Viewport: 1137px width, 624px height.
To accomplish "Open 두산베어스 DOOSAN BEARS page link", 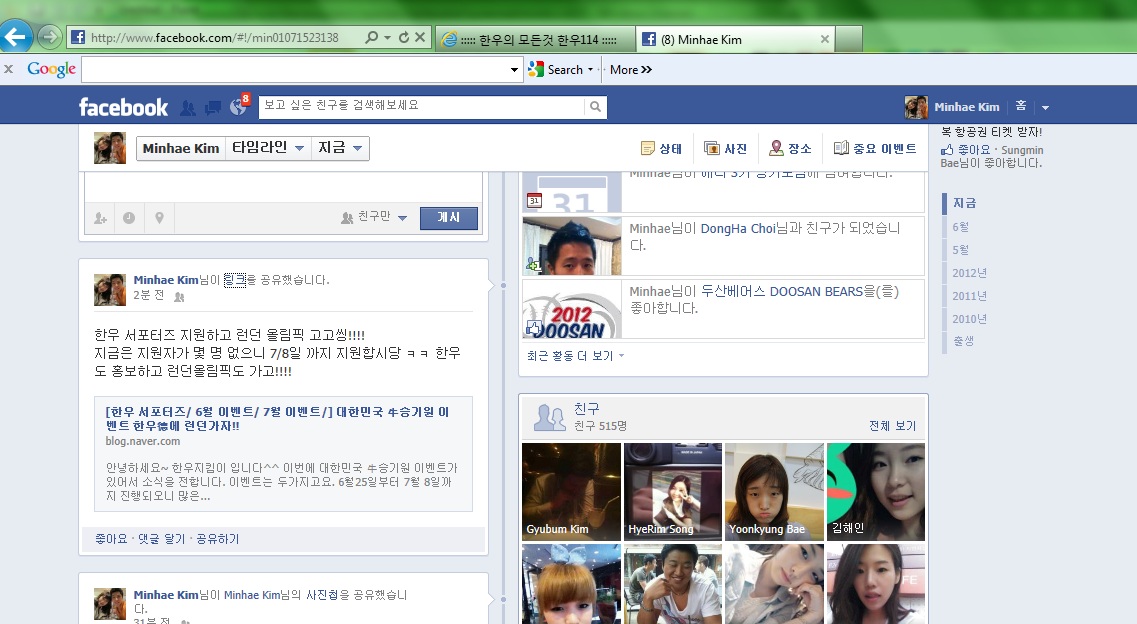I will point(782,291).
